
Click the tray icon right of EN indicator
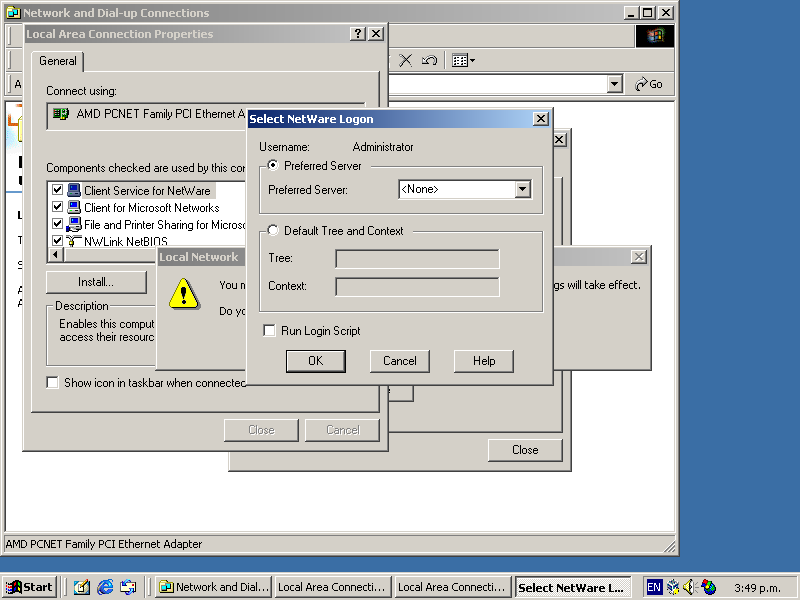click(x=673, y=587)
